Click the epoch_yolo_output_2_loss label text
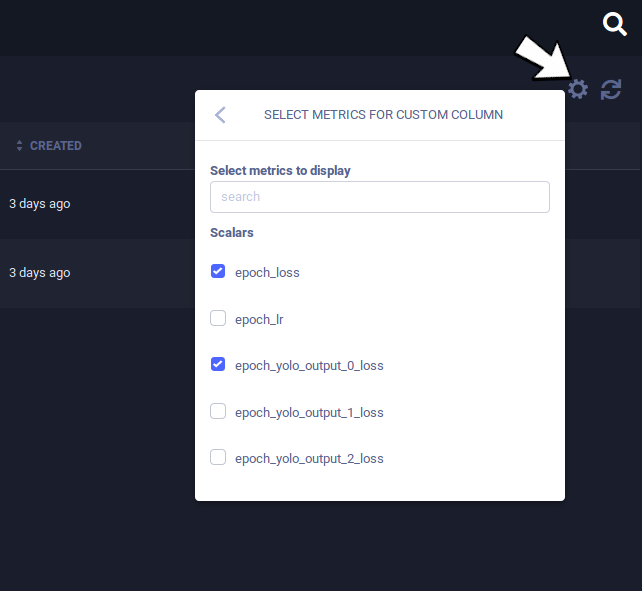Viewport: 642px width, 591px height. pos(309,459)
